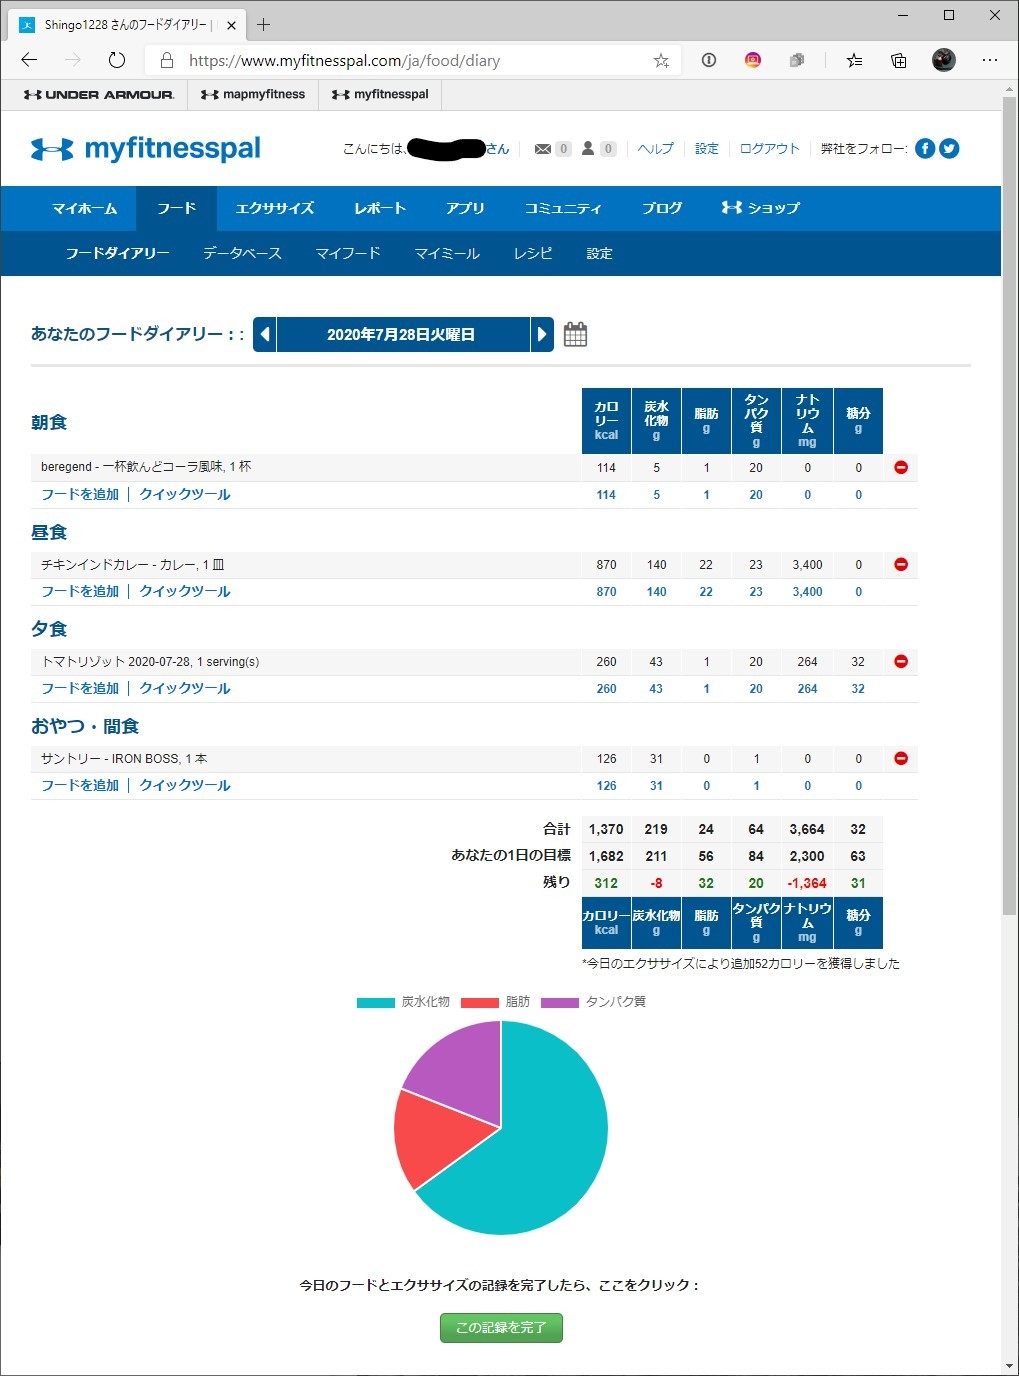Open フードダイアリー submenu
The image size is (1019, 1376).
click(x=117, y=253)
